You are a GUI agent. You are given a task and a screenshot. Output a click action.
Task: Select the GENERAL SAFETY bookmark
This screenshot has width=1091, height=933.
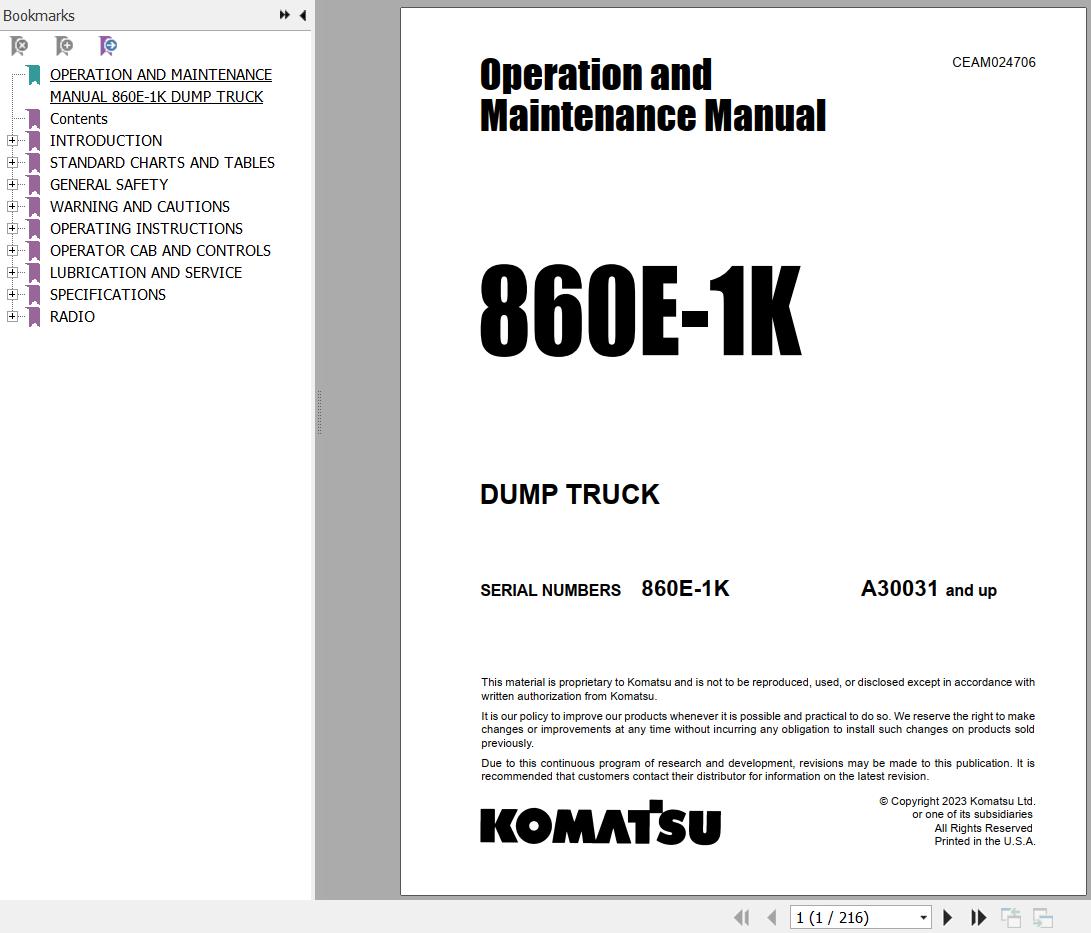pos(109,184)
